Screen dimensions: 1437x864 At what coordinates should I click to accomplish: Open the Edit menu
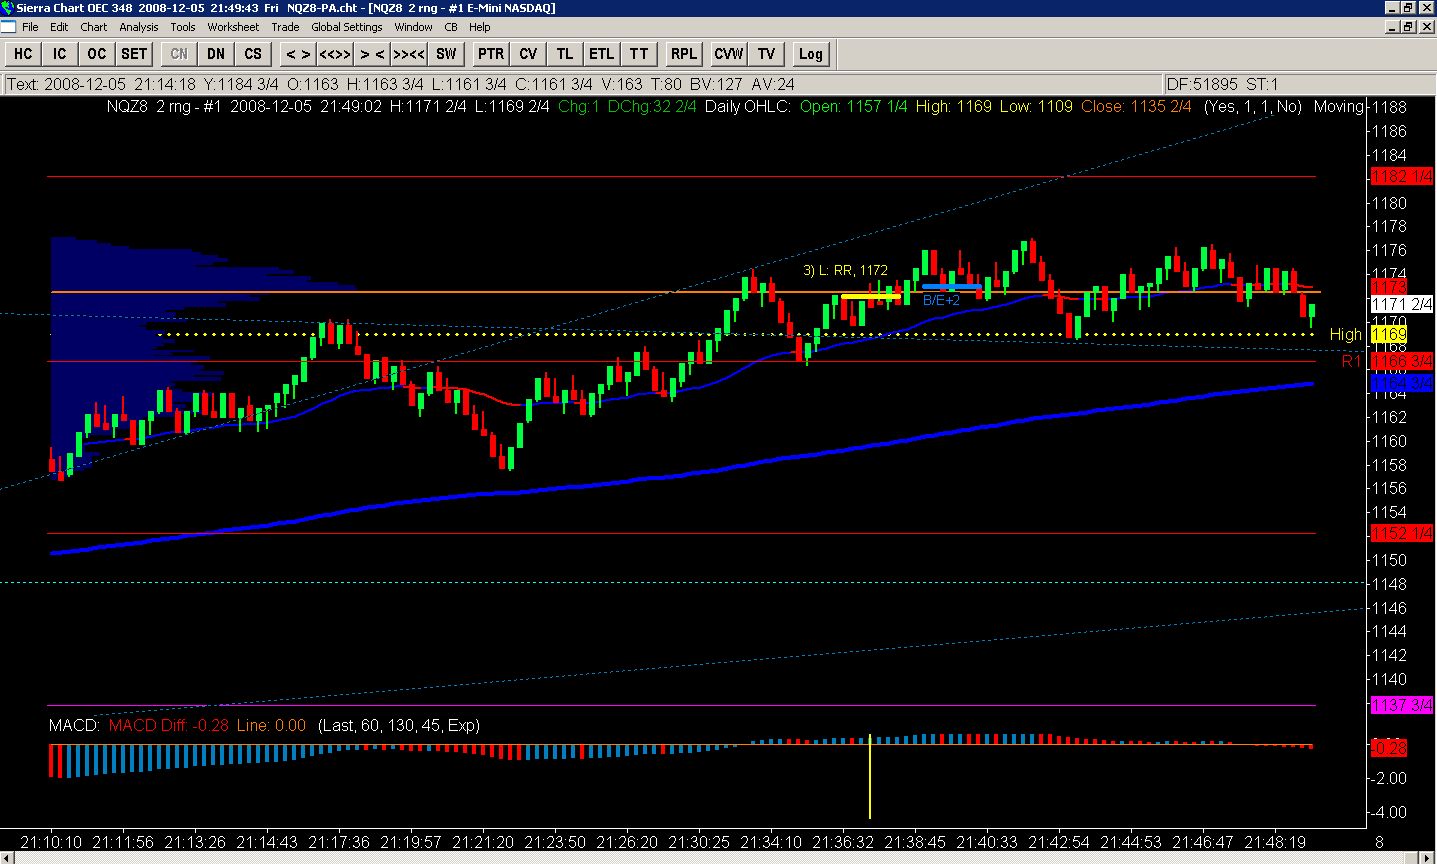tap(59, 27)
